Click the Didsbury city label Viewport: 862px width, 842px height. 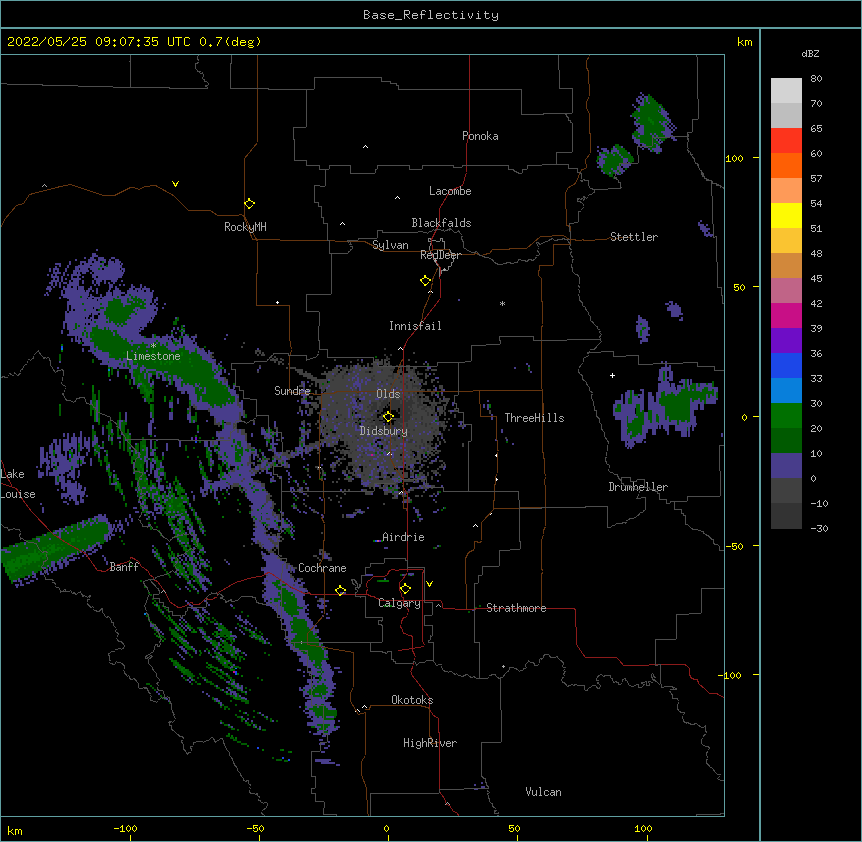(x=384, y=431)
